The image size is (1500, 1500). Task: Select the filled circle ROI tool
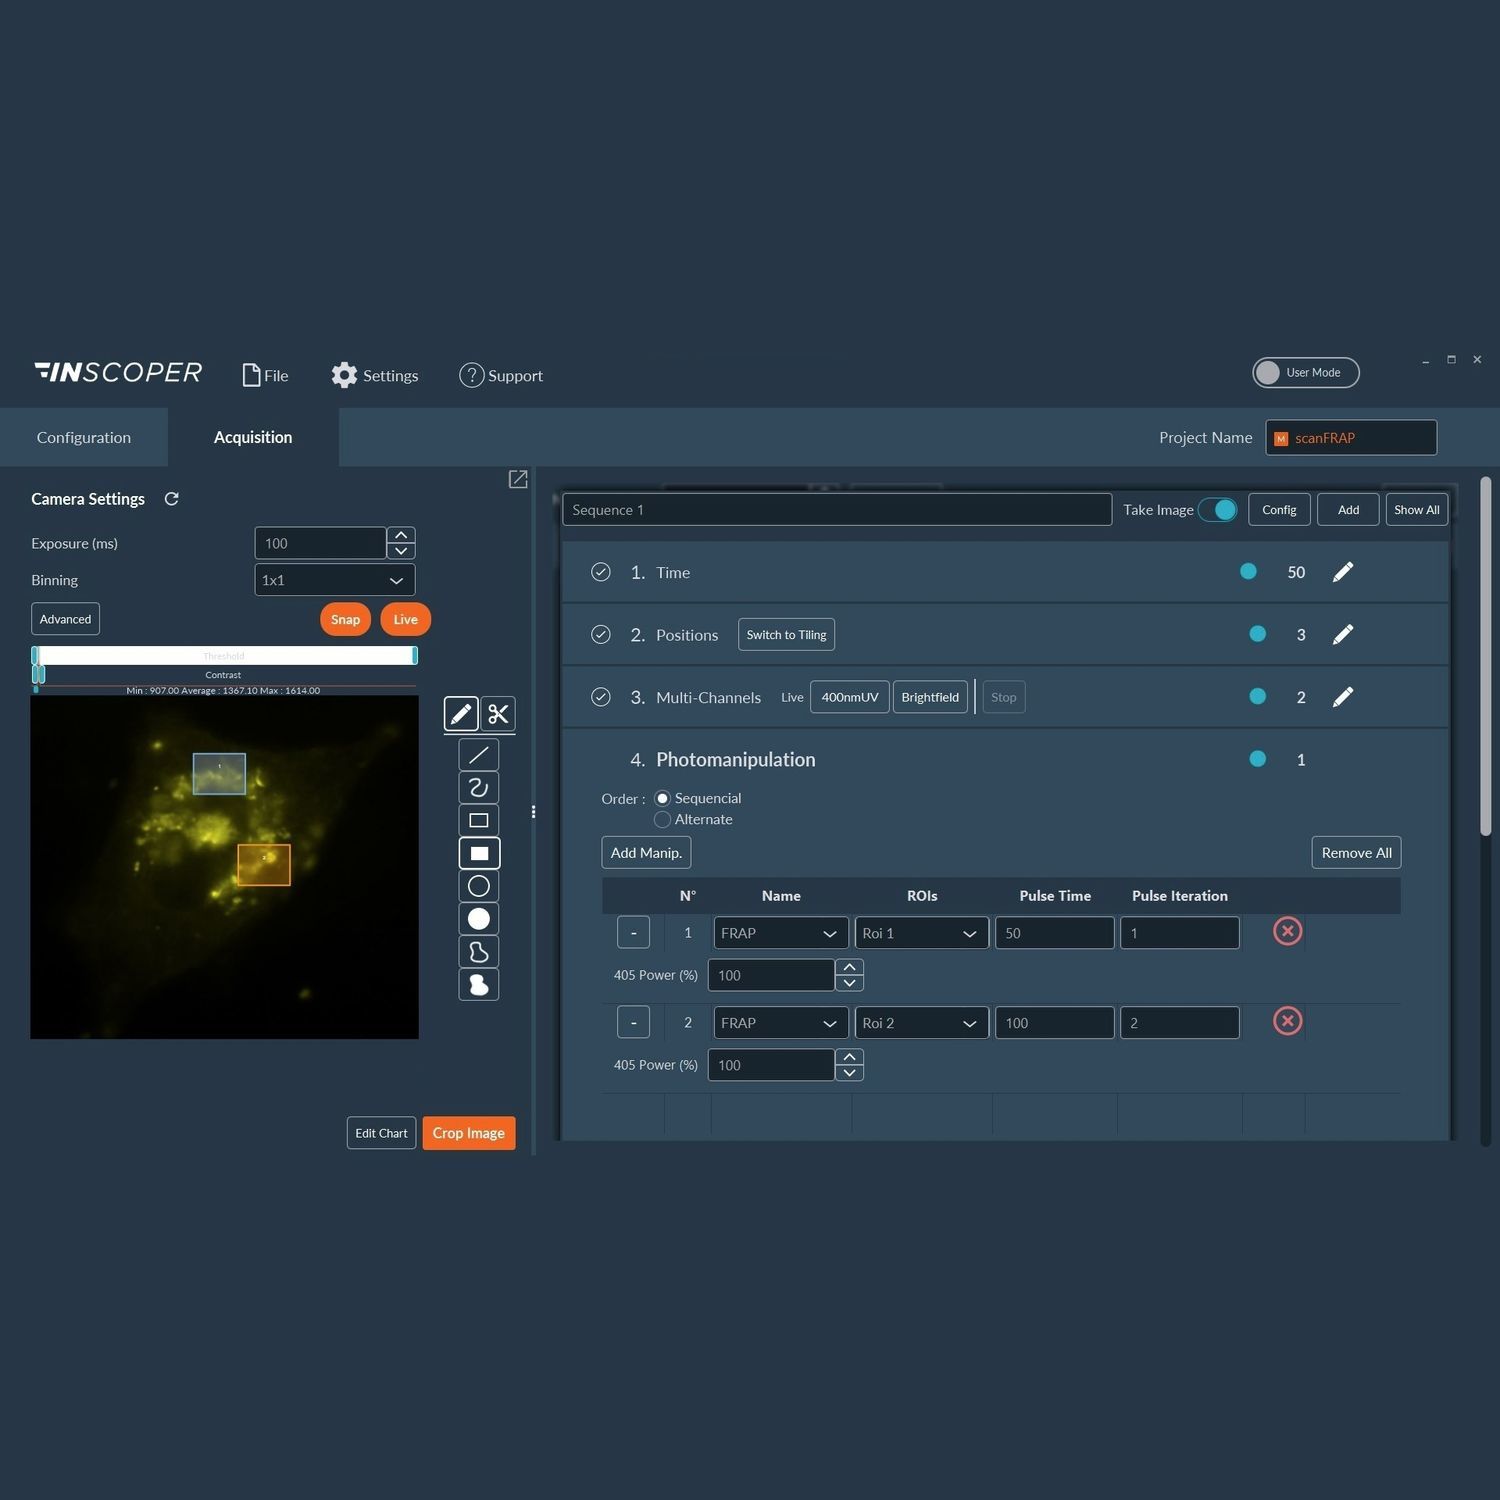click(x=478, y=918)
